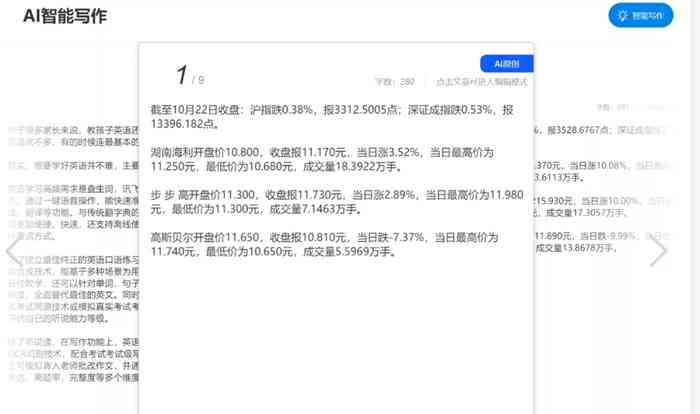Click left card text 想要学好英语并不难
The height and width of the screenshot is (414, 700).
[76, 165]
